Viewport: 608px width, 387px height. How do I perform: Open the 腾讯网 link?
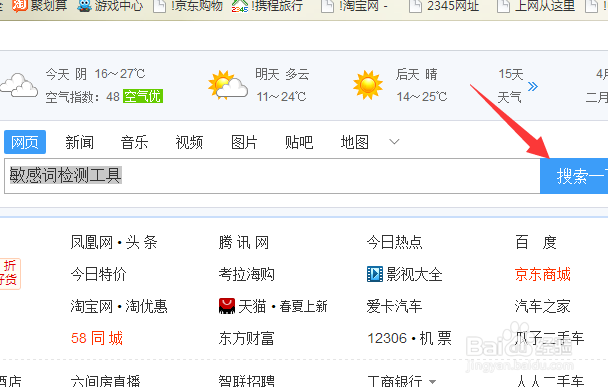pyautogui.click(x=244, y=243)
